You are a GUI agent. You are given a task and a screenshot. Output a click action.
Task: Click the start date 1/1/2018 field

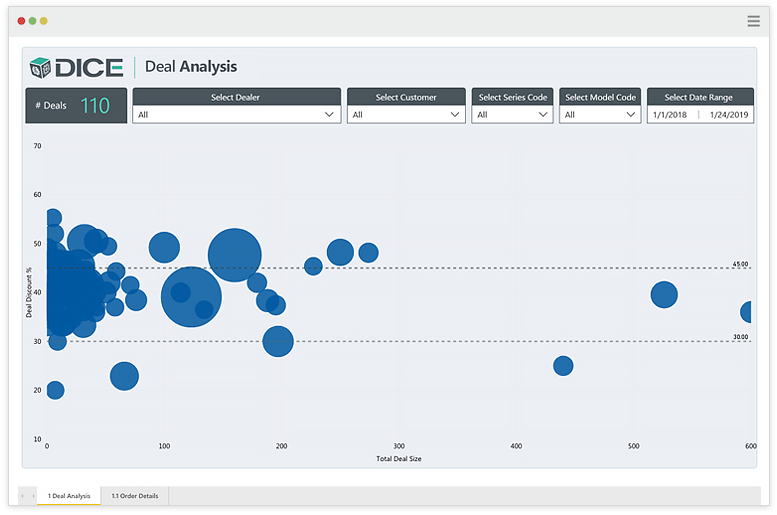(x=671, y=115)
